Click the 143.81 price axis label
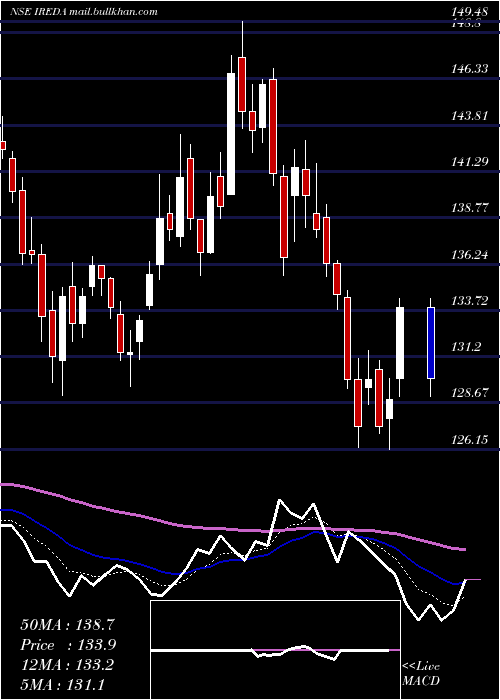Screen dimensions: 500x700 point(469,116)
